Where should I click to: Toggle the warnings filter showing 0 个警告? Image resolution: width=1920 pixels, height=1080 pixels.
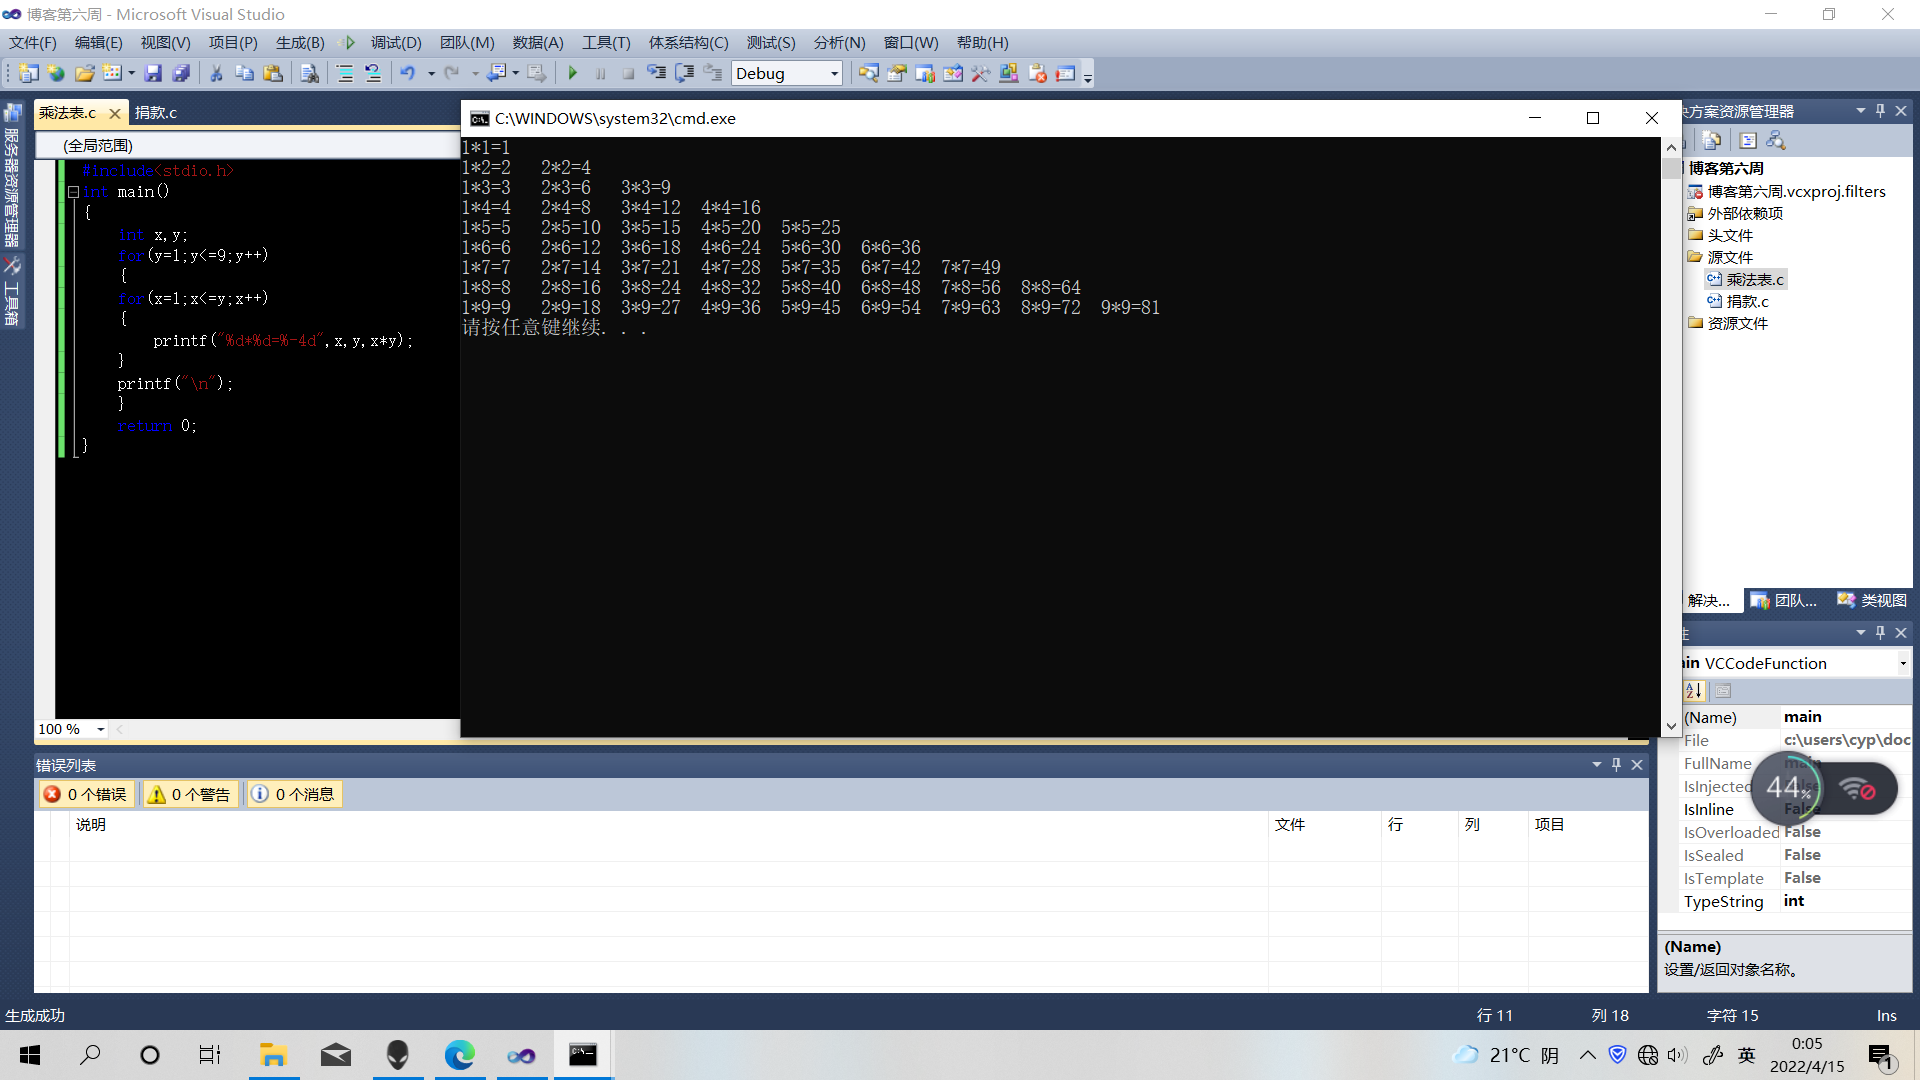coord(189,794)
